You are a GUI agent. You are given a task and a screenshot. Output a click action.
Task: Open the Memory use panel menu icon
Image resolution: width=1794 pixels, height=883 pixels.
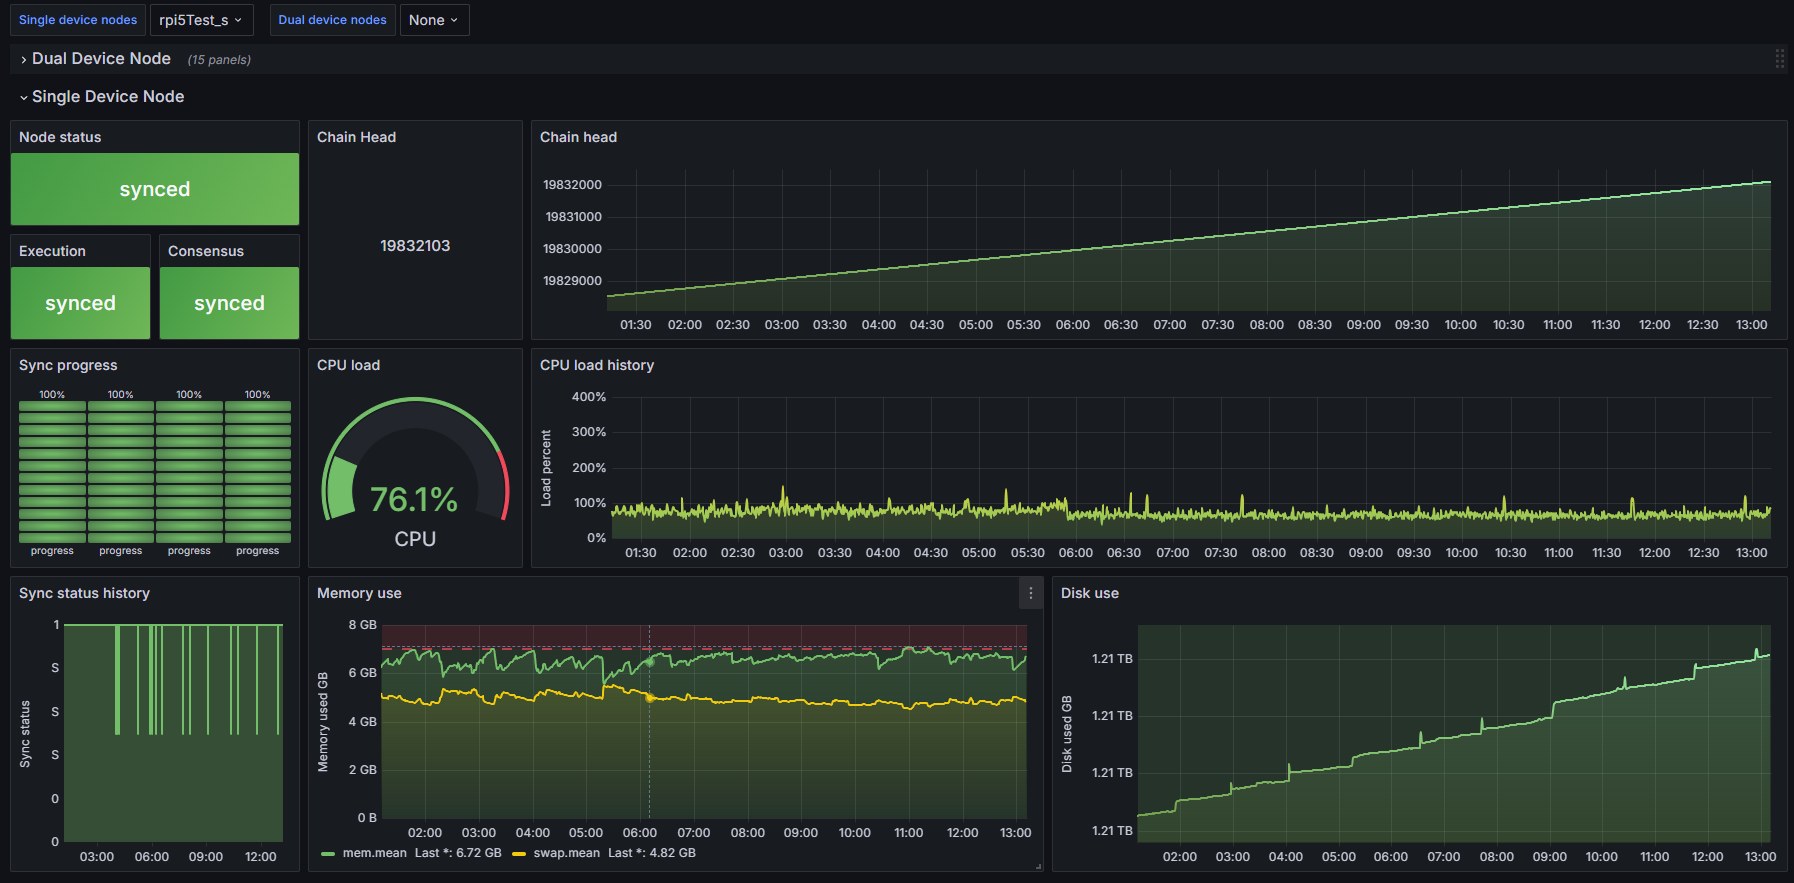click(1031, 593)
